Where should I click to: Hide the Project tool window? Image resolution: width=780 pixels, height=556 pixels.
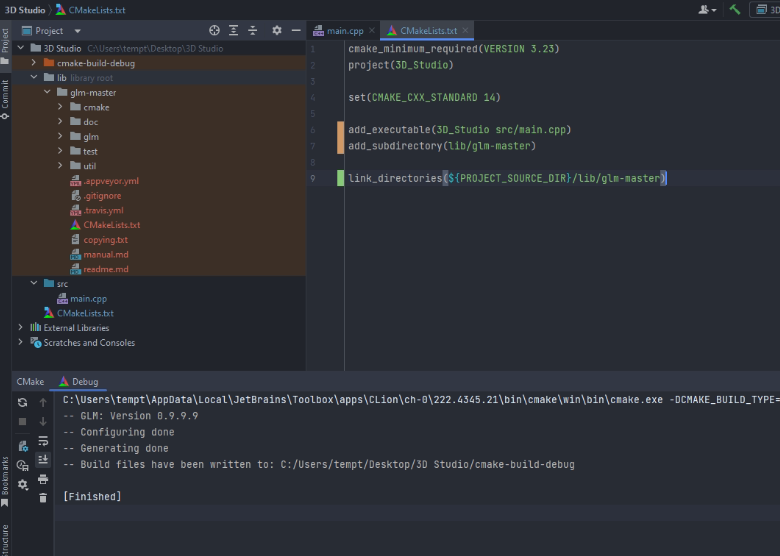click(296, 30)
